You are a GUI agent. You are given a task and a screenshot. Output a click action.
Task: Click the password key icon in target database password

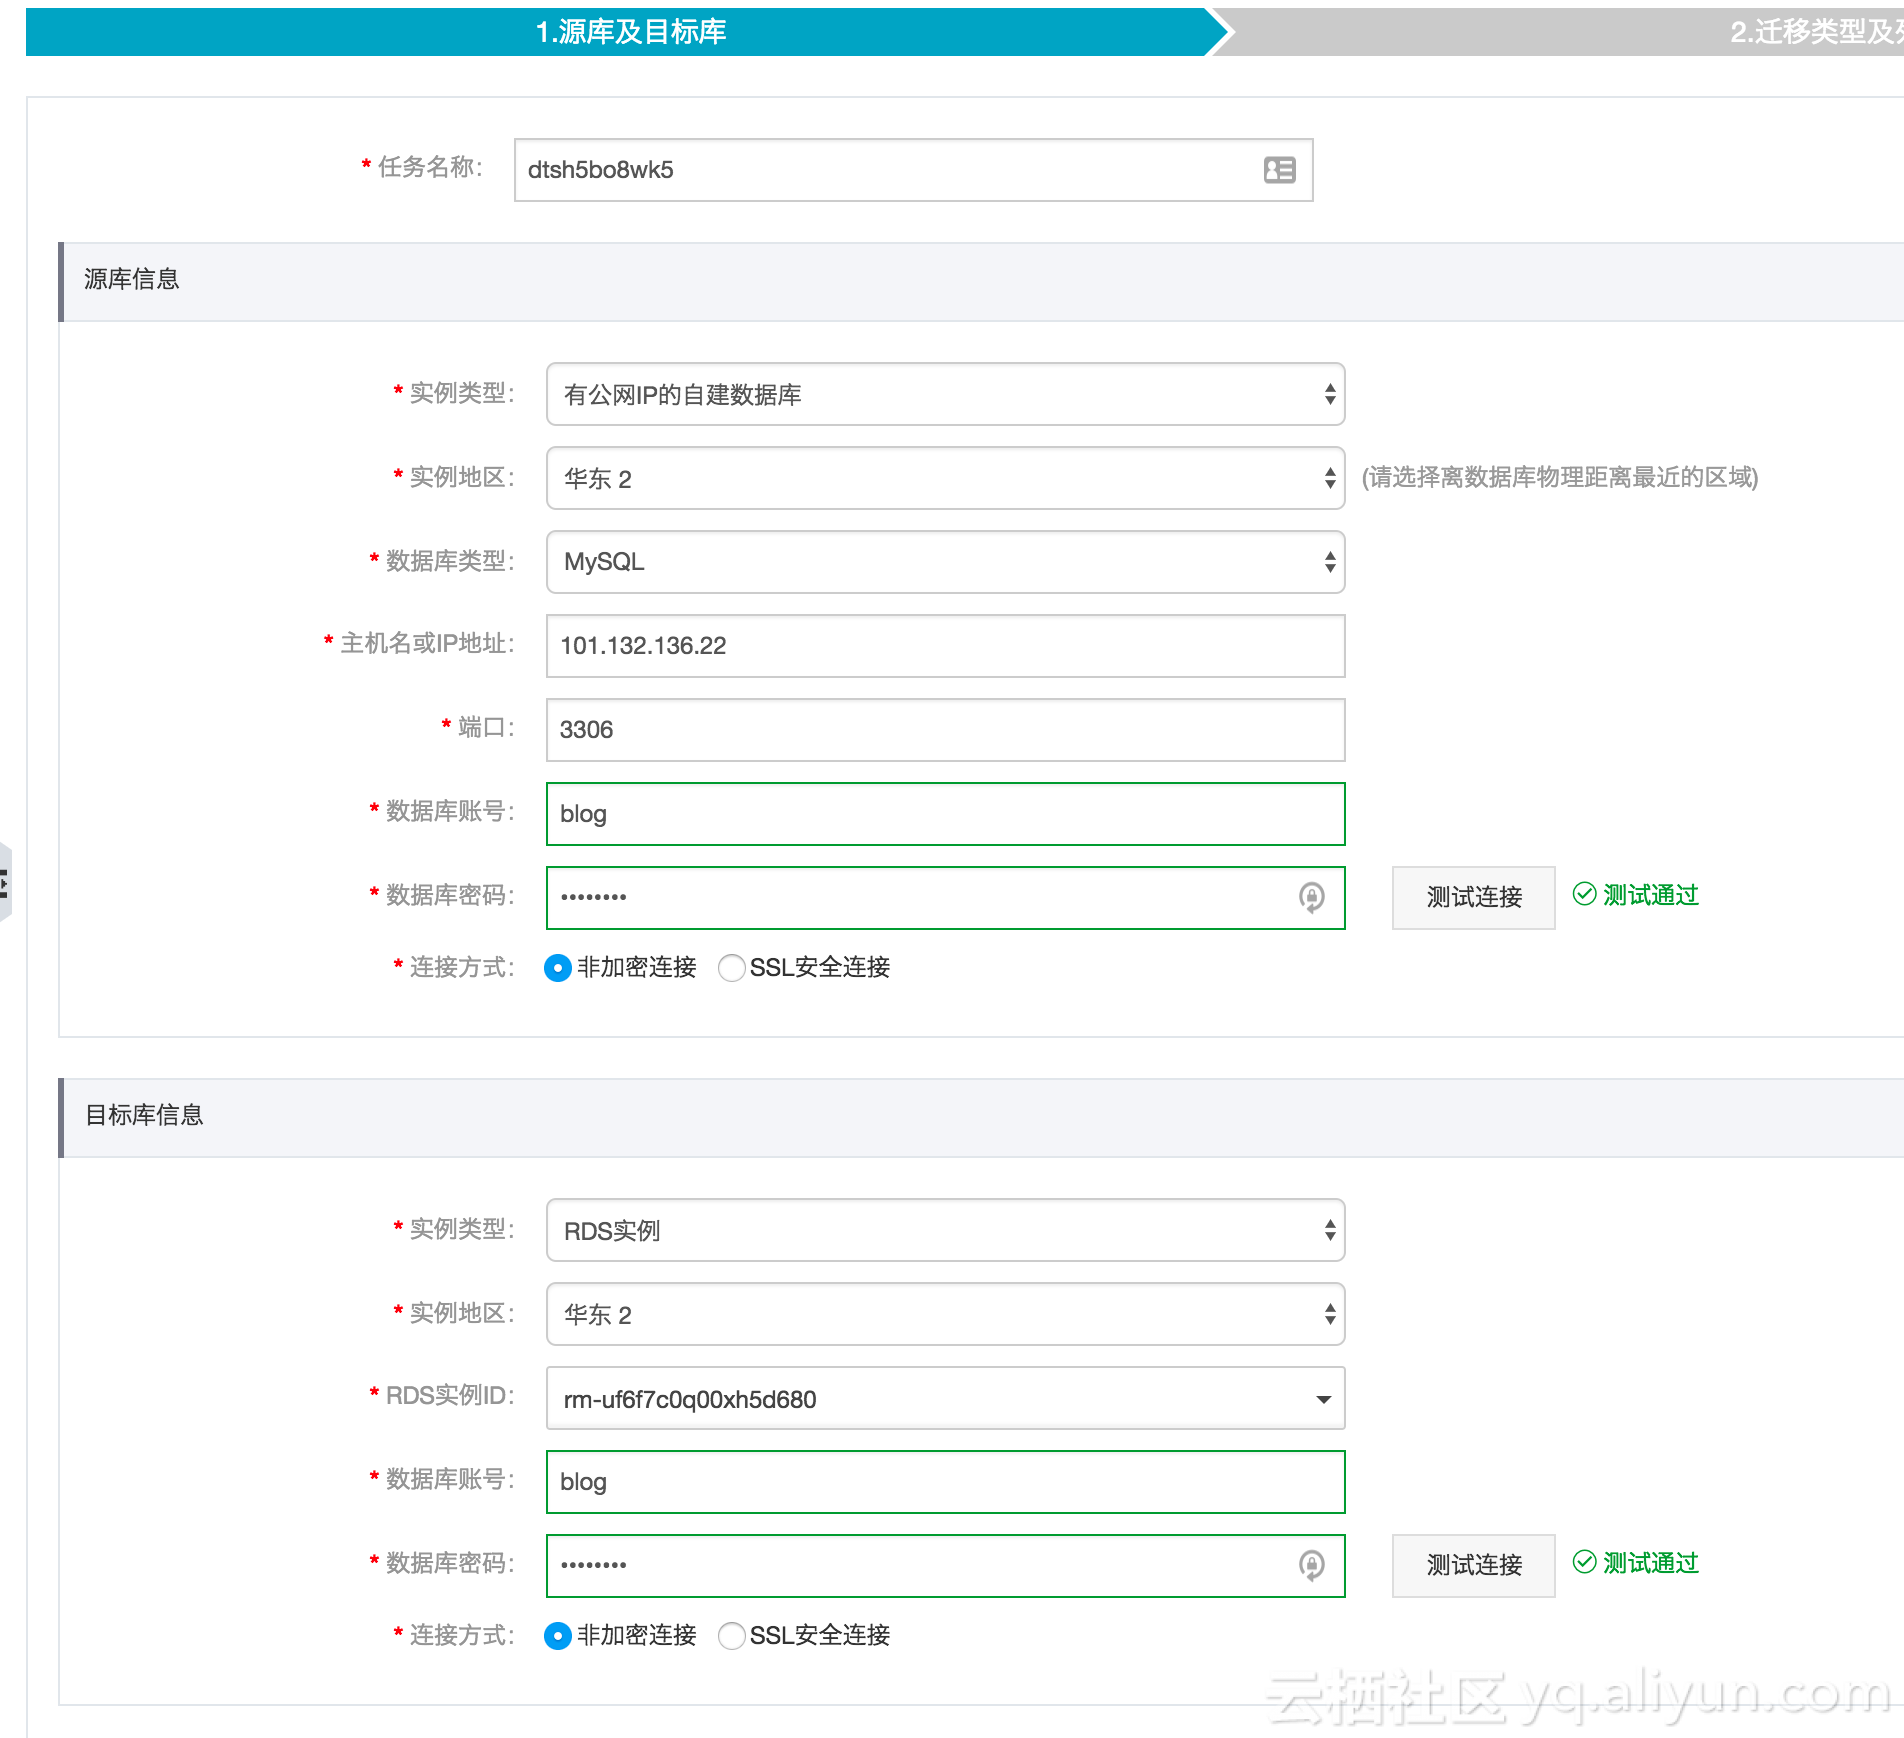pos(1311,1565)
